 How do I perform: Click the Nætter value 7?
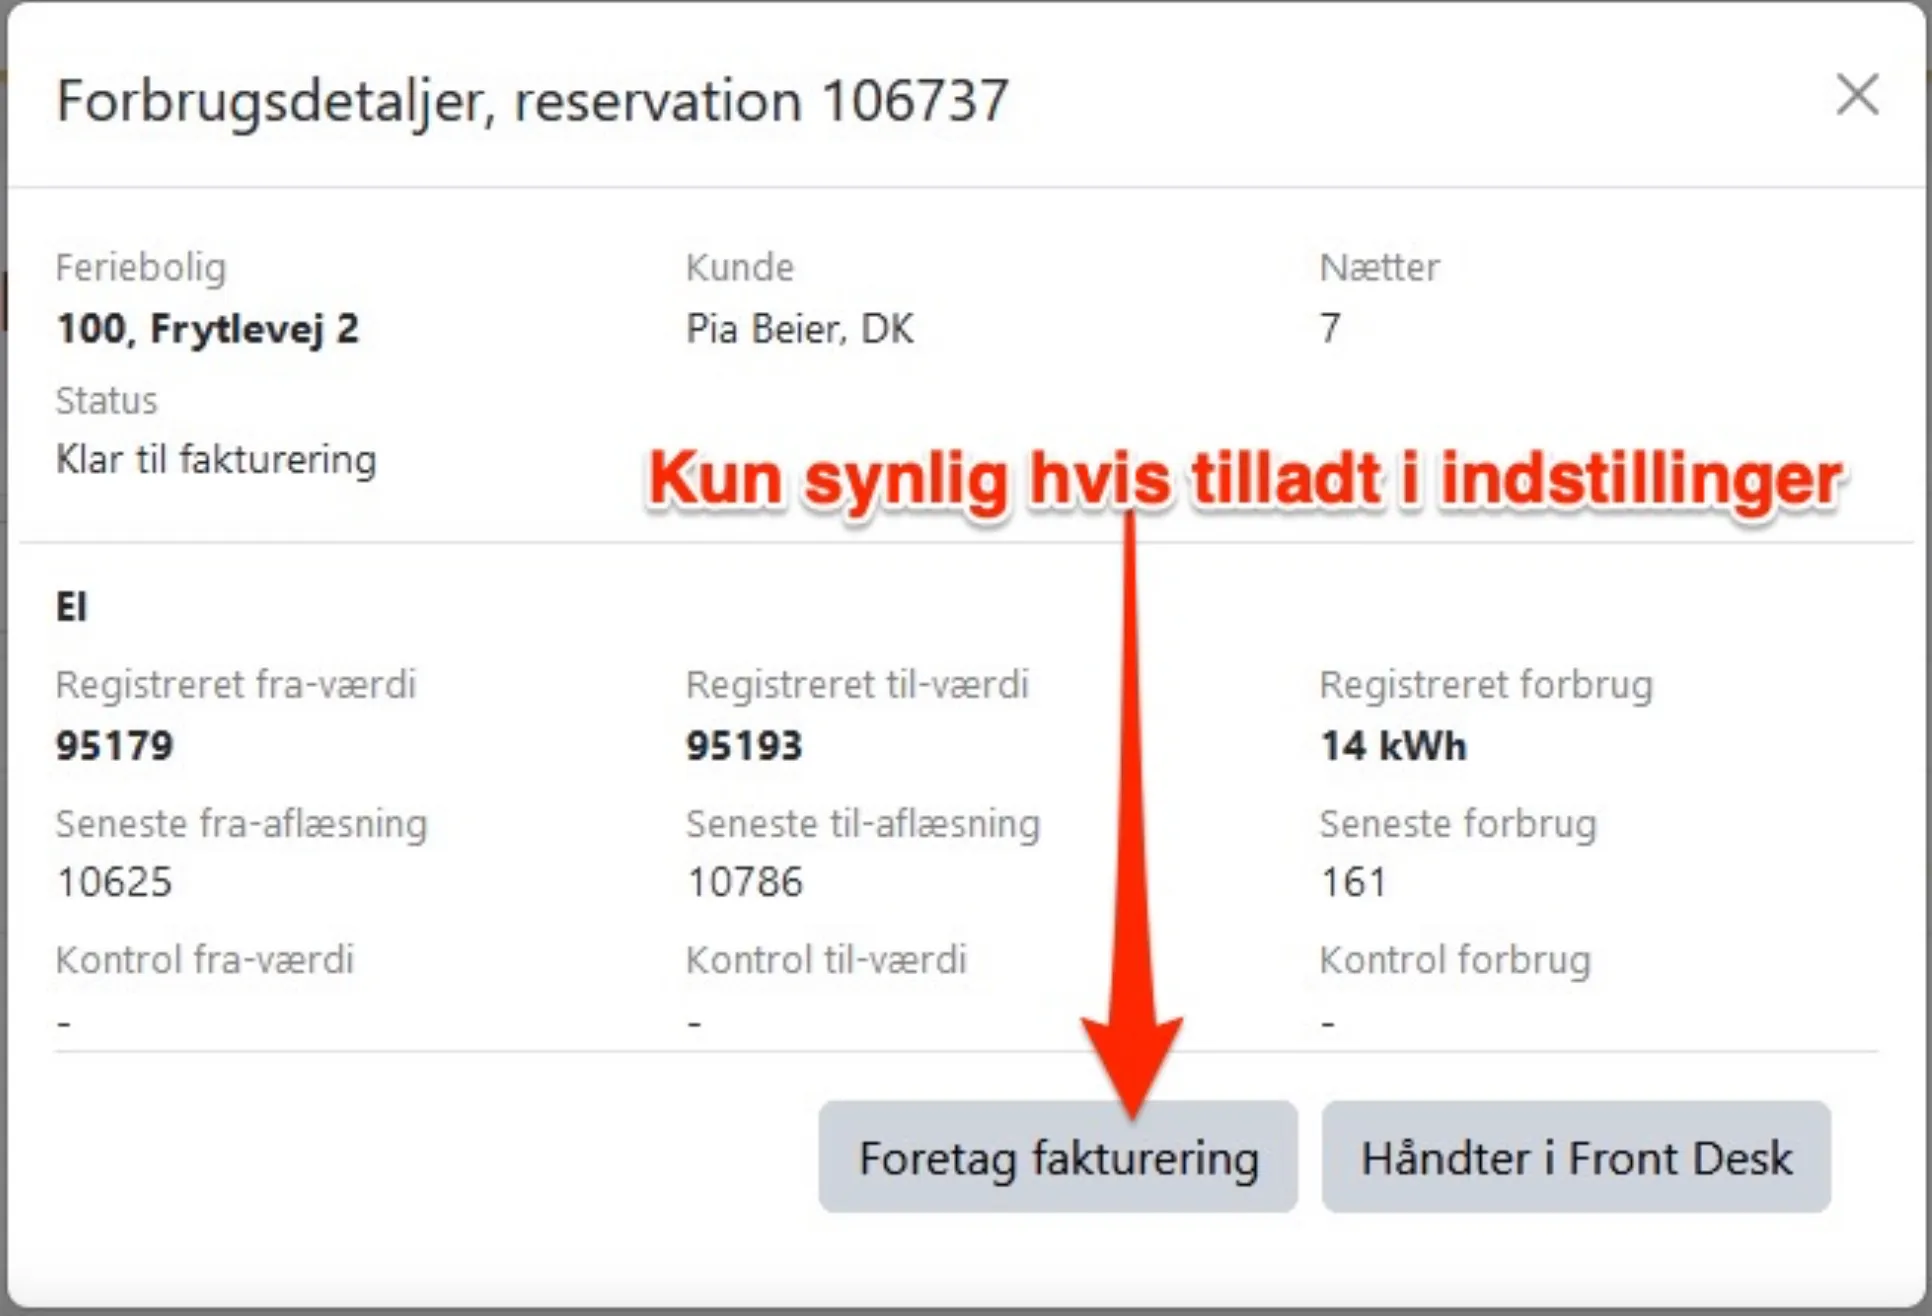1329,329
